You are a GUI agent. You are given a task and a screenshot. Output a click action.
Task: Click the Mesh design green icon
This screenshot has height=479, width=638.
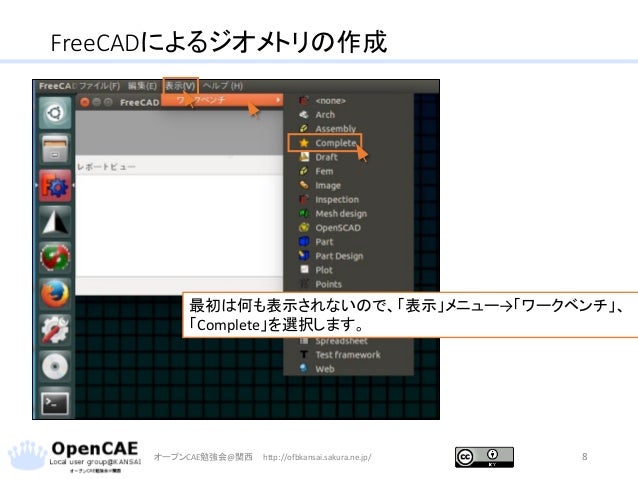coord(304,213)
